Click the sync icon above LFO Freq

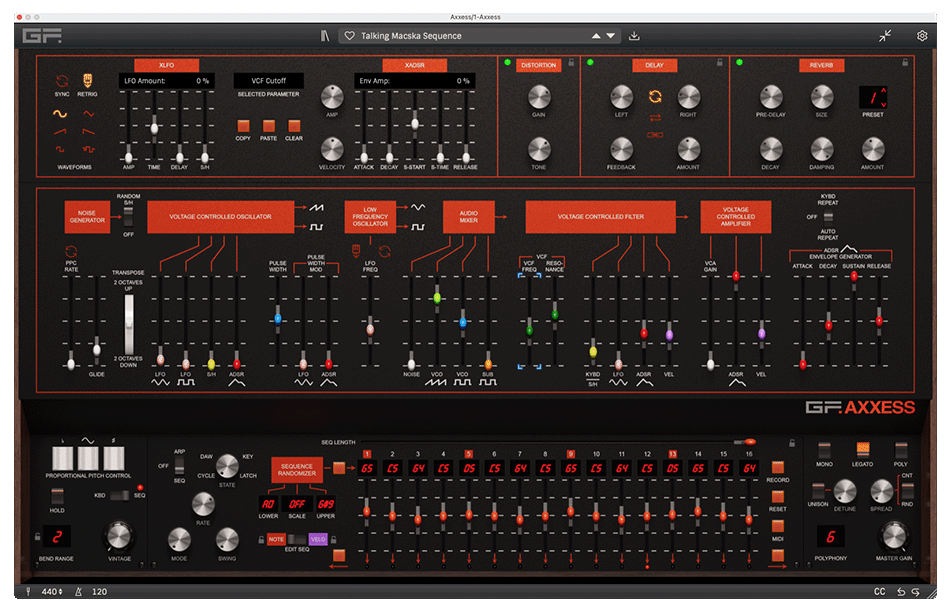click(384, 251)
